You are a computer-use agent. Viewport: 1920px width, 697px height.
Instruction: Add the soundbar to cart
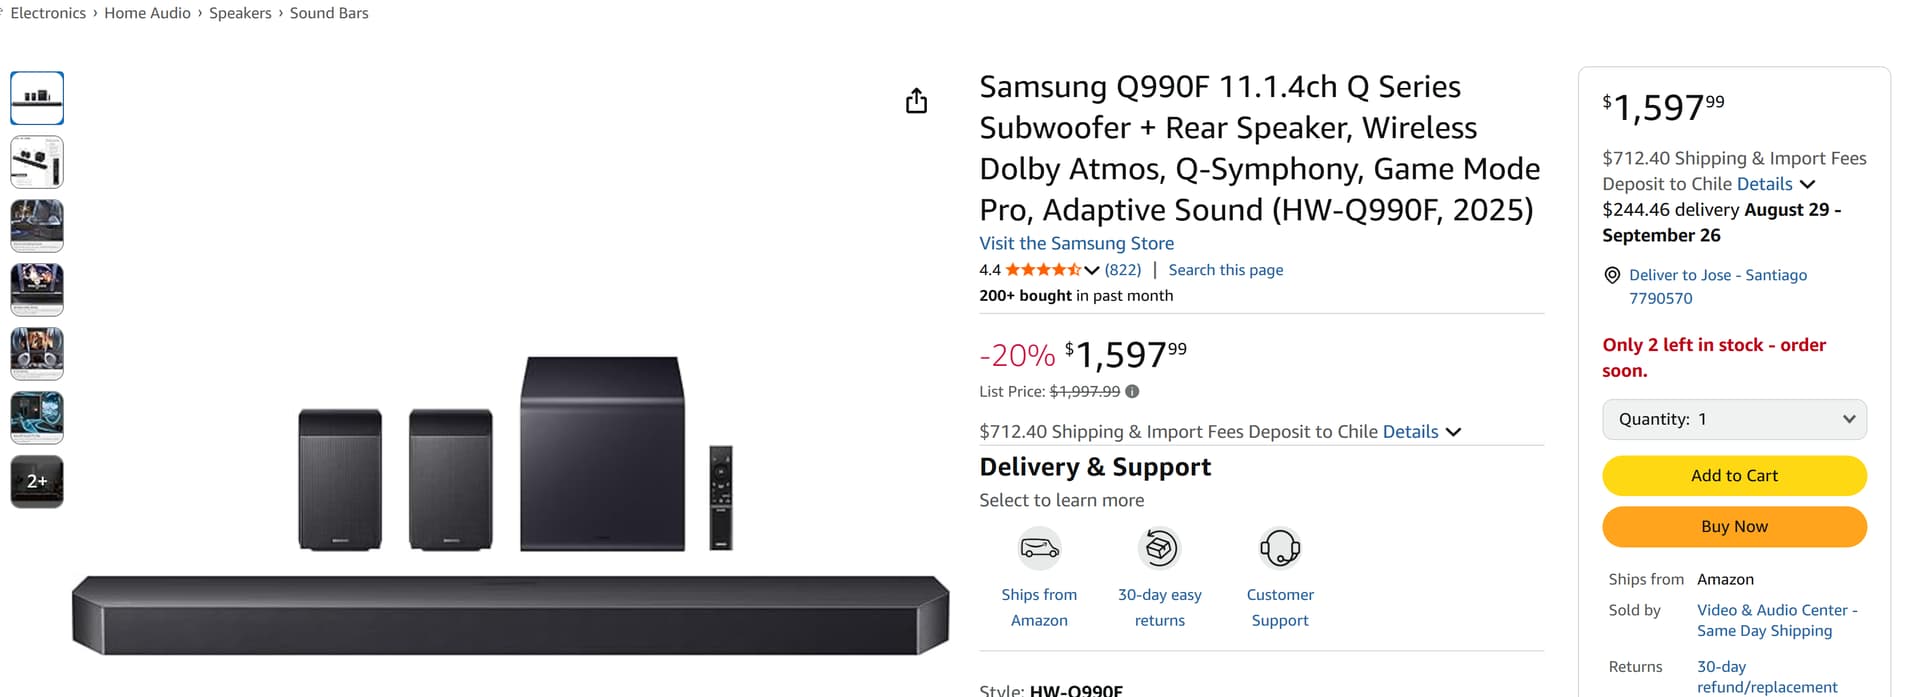pyautogui.click(x=1734, y=476)
